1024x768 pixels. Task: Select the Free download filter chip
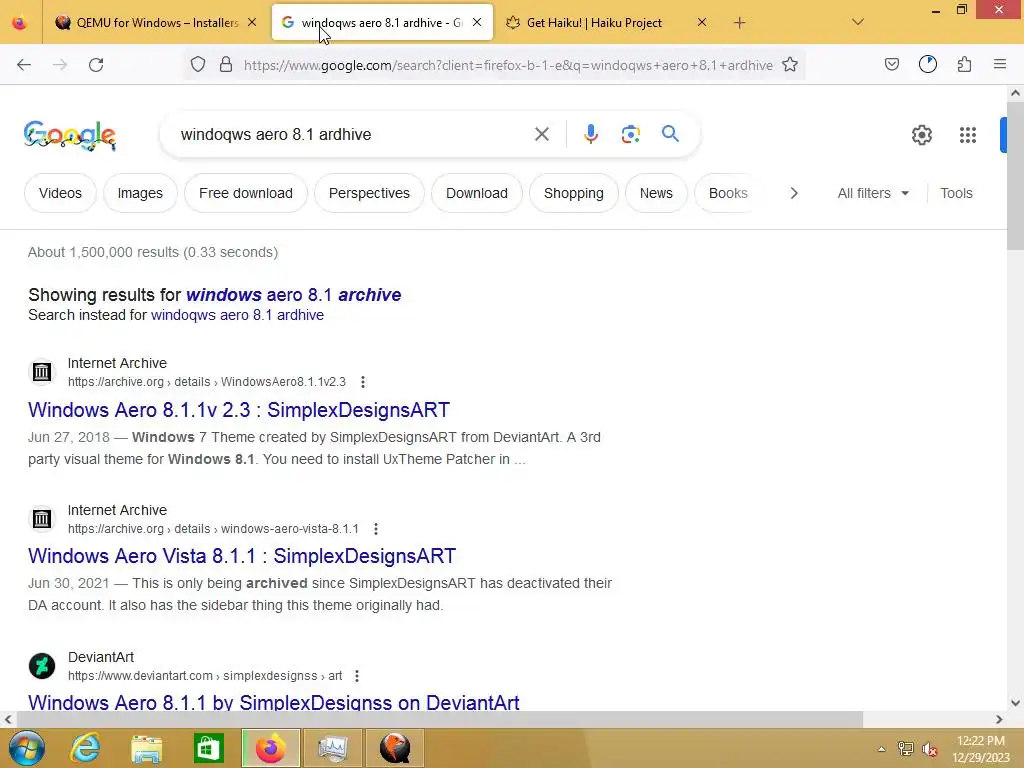pyautogui.click(x=246, y=193)
